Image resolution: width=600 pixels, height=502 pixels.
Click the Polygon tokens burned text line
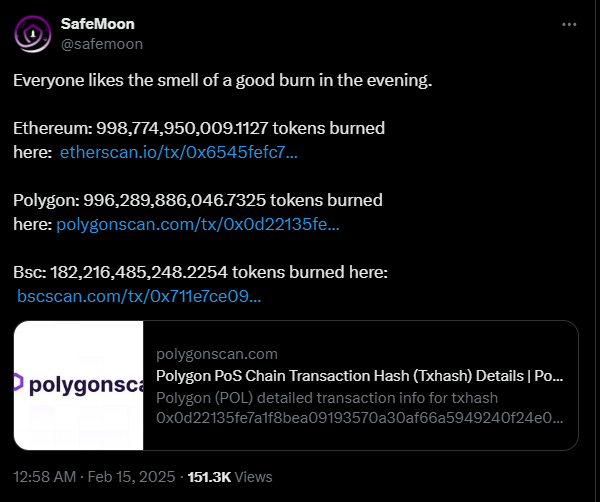coord(198,200)
